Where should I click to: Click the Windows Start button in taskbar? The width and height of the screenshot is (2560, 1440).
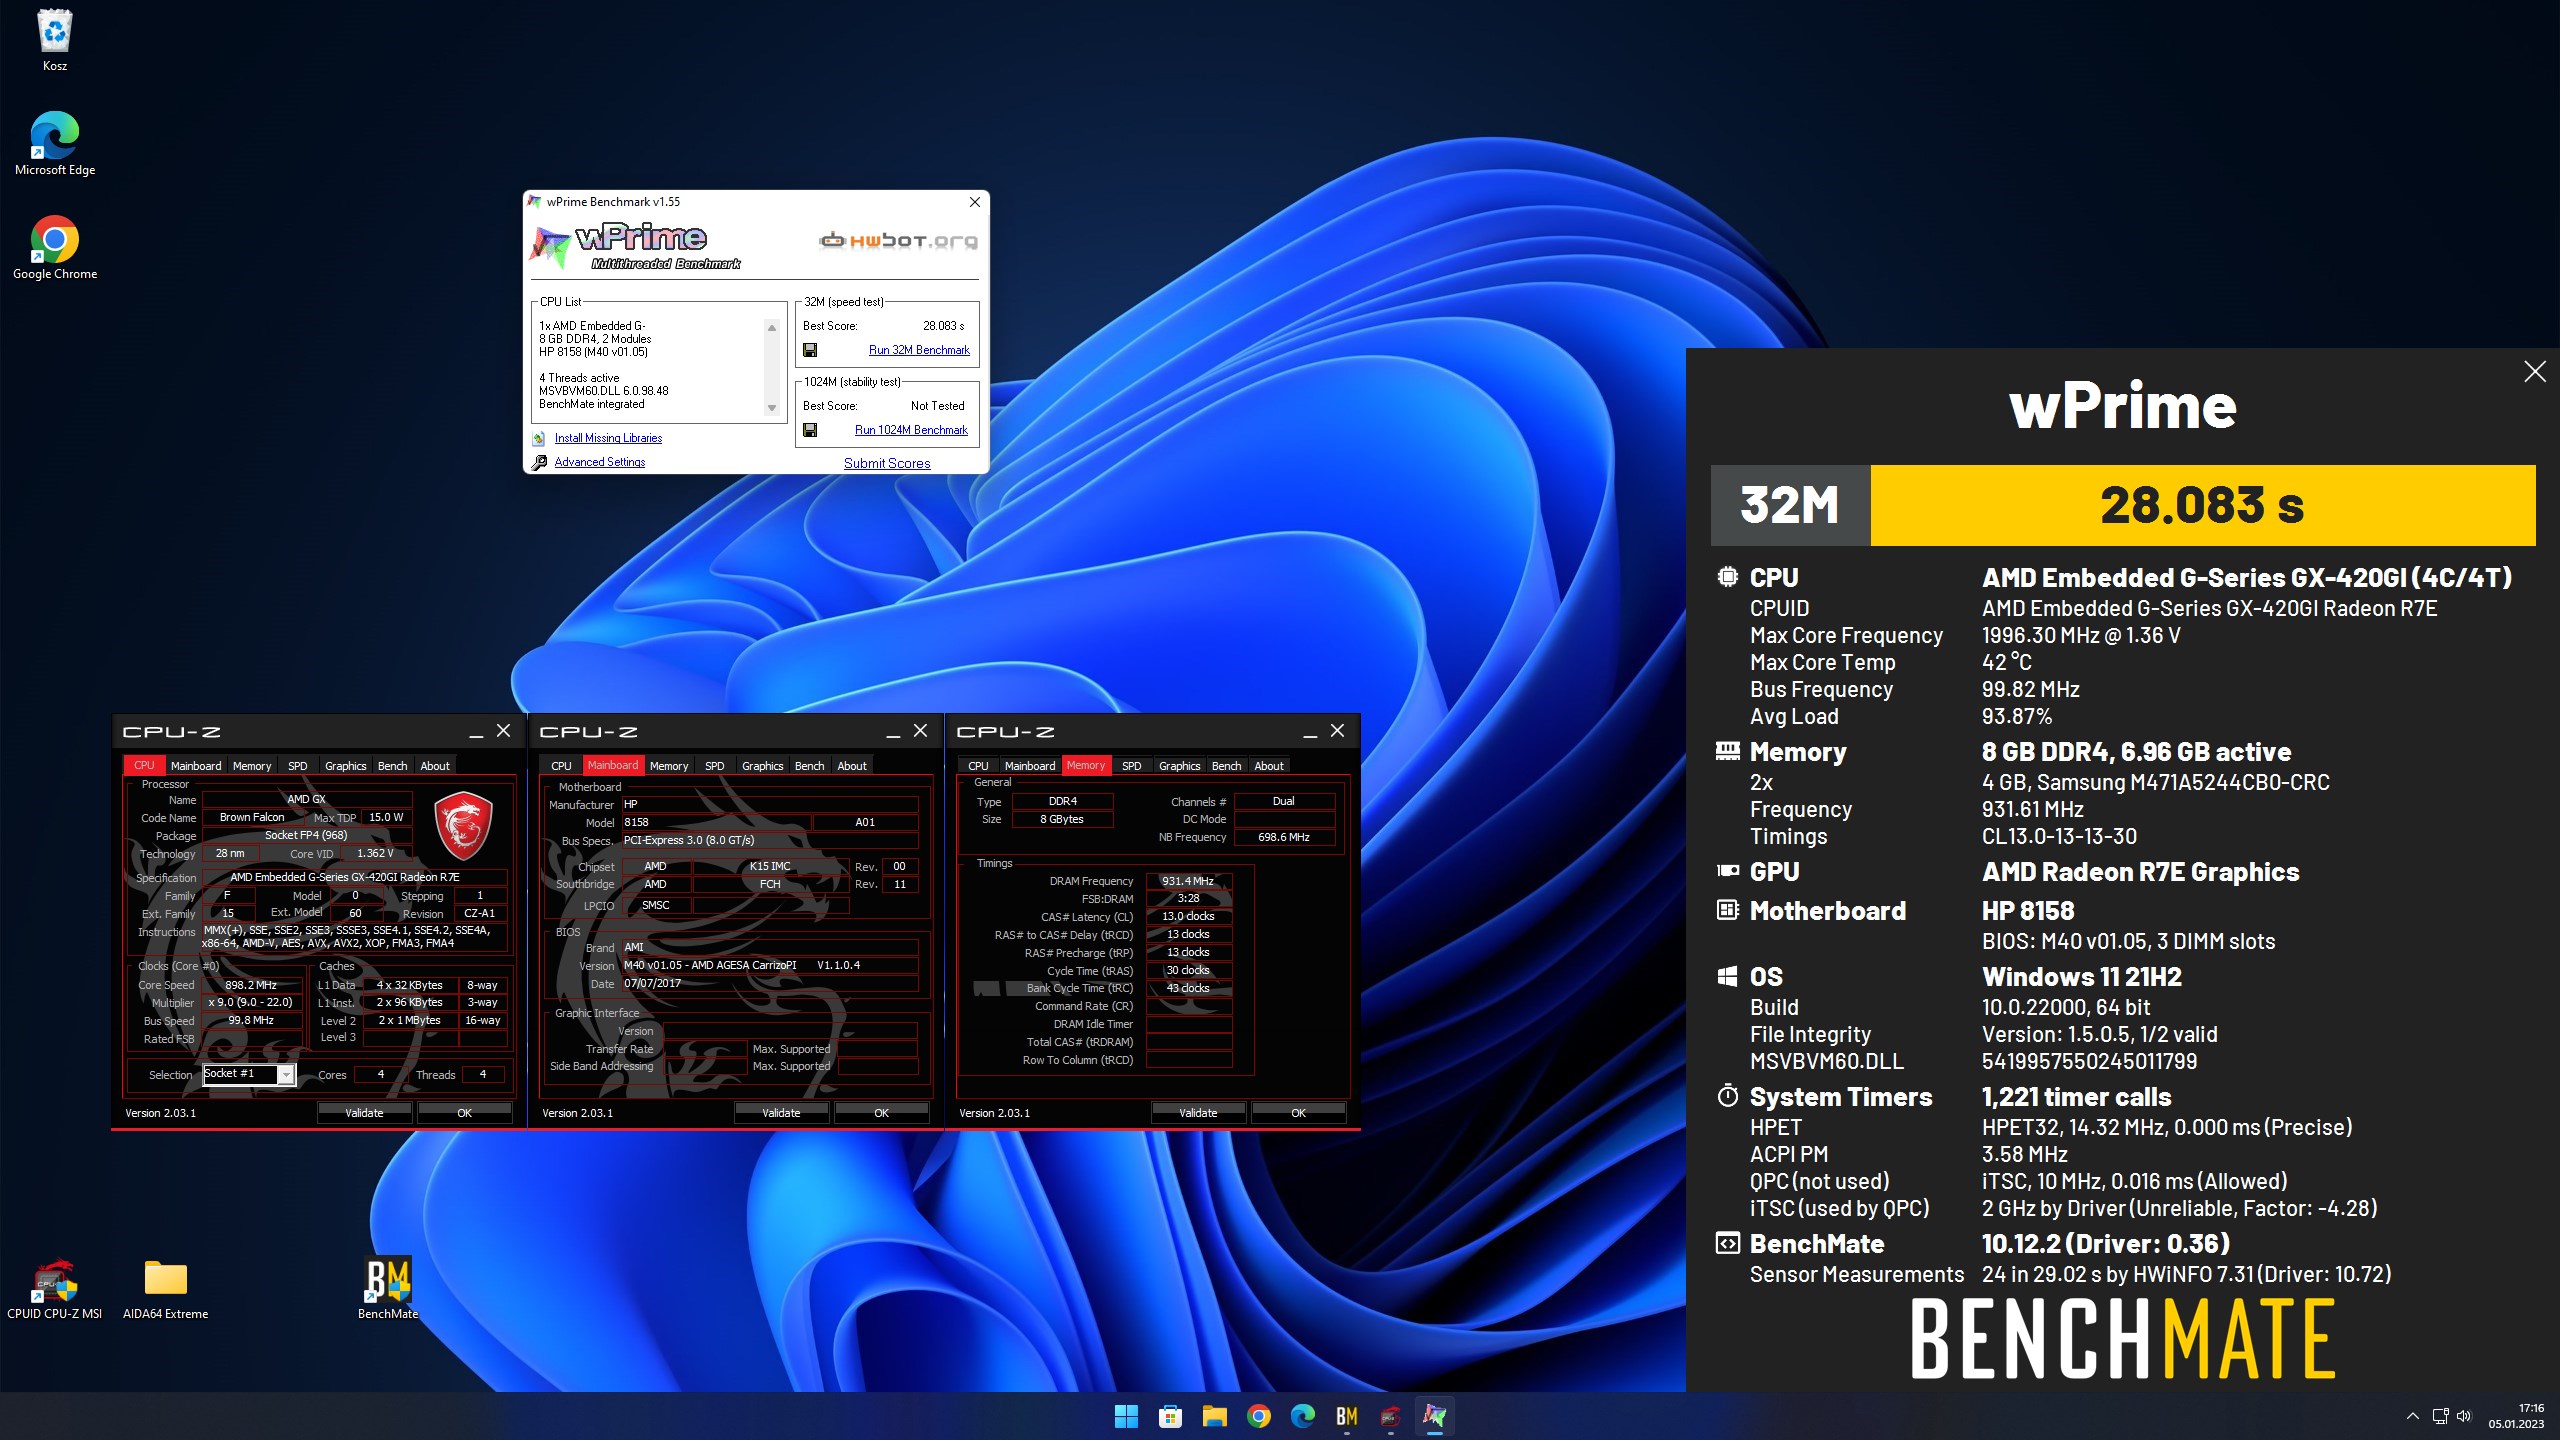click(1126, 1416)
